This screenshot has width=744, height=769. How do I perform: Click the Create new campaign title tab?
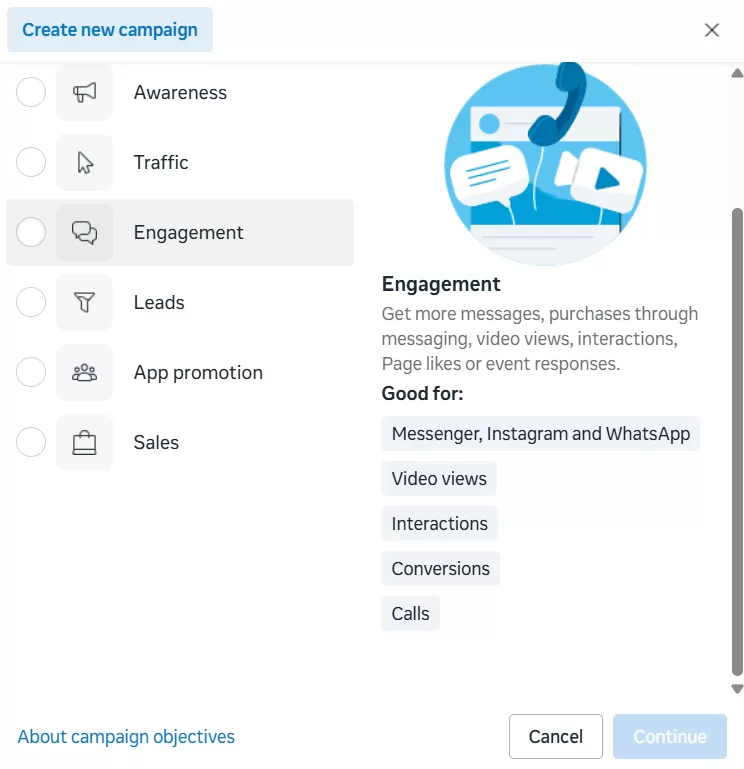point(110,30)
